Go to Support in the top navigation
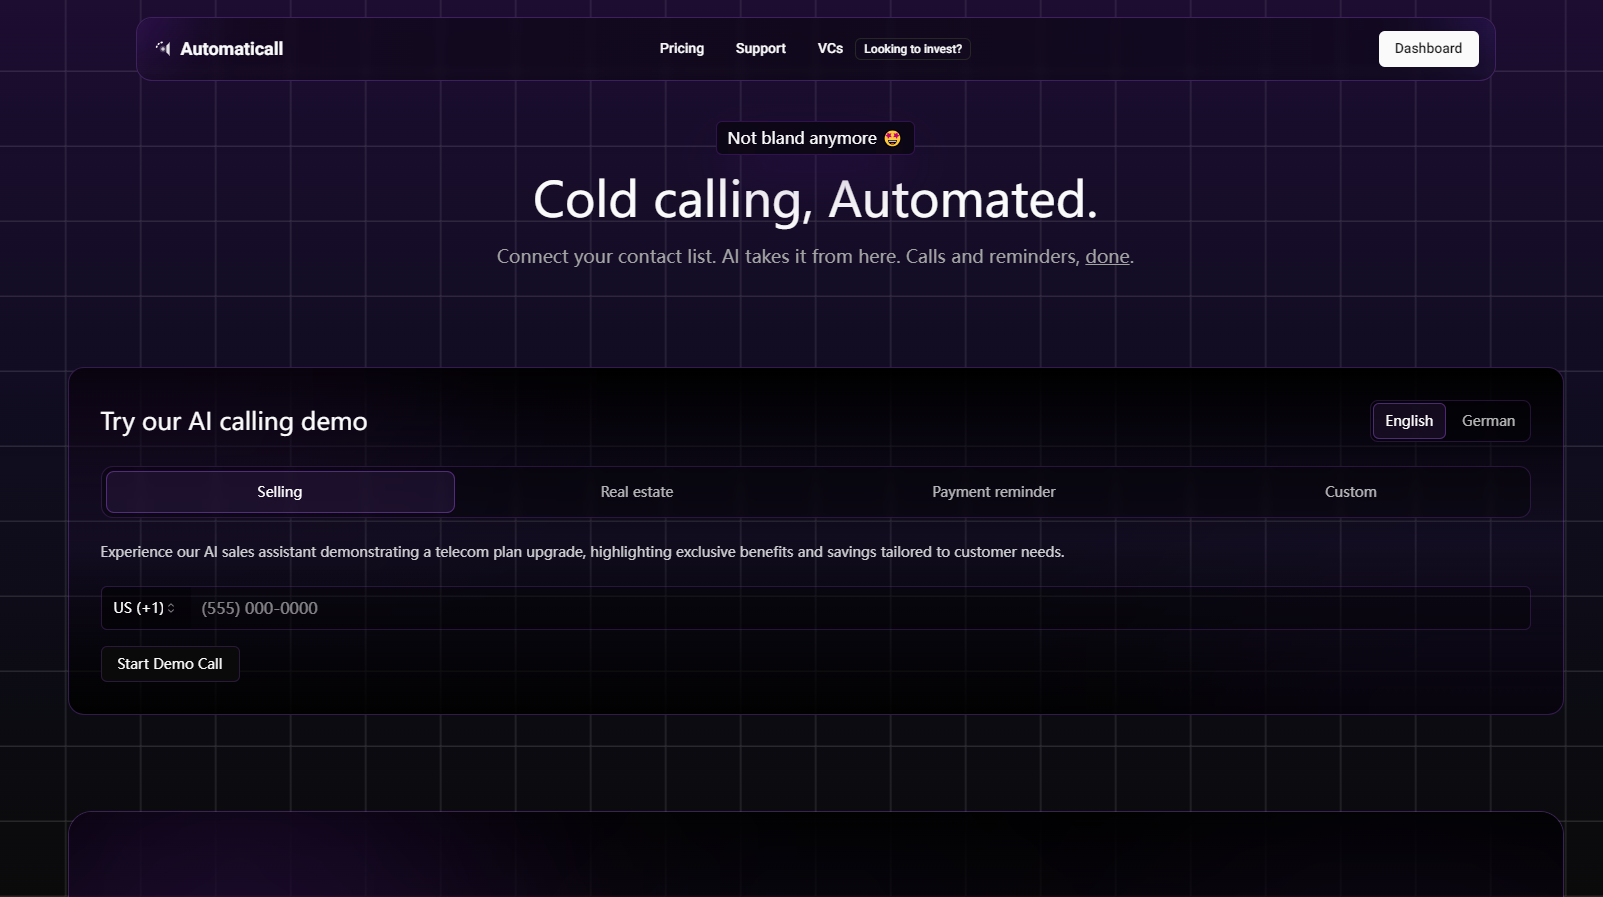 click(761, 48)
